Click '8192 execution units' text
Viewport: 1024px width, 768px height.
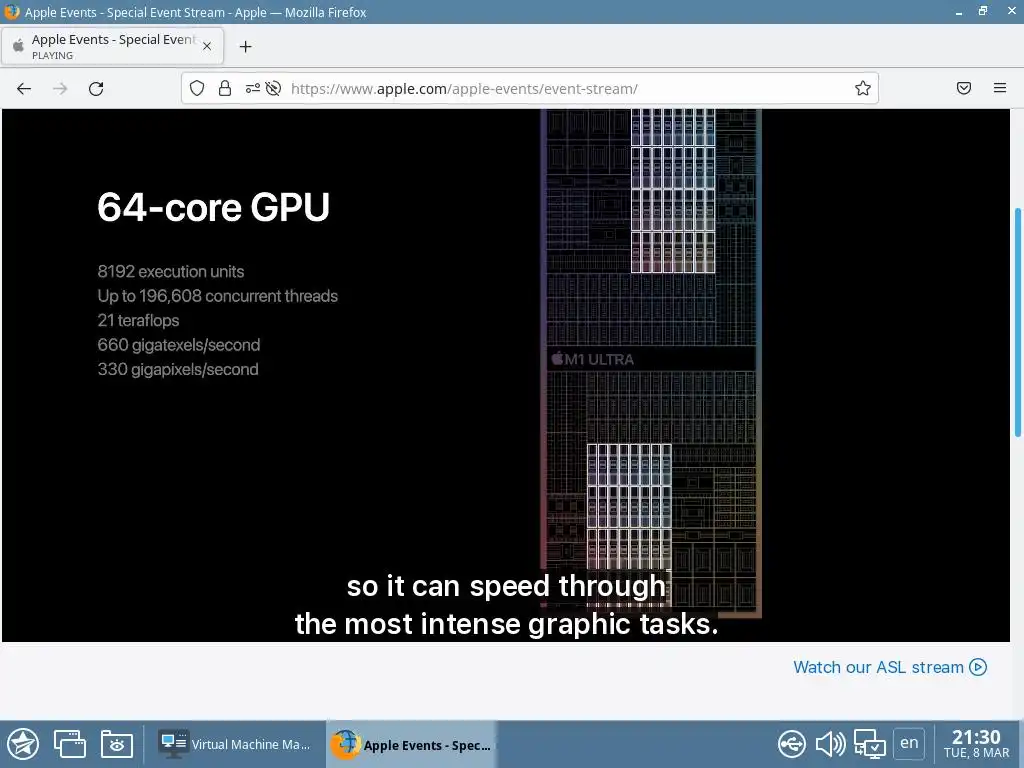tap(171, 272)
